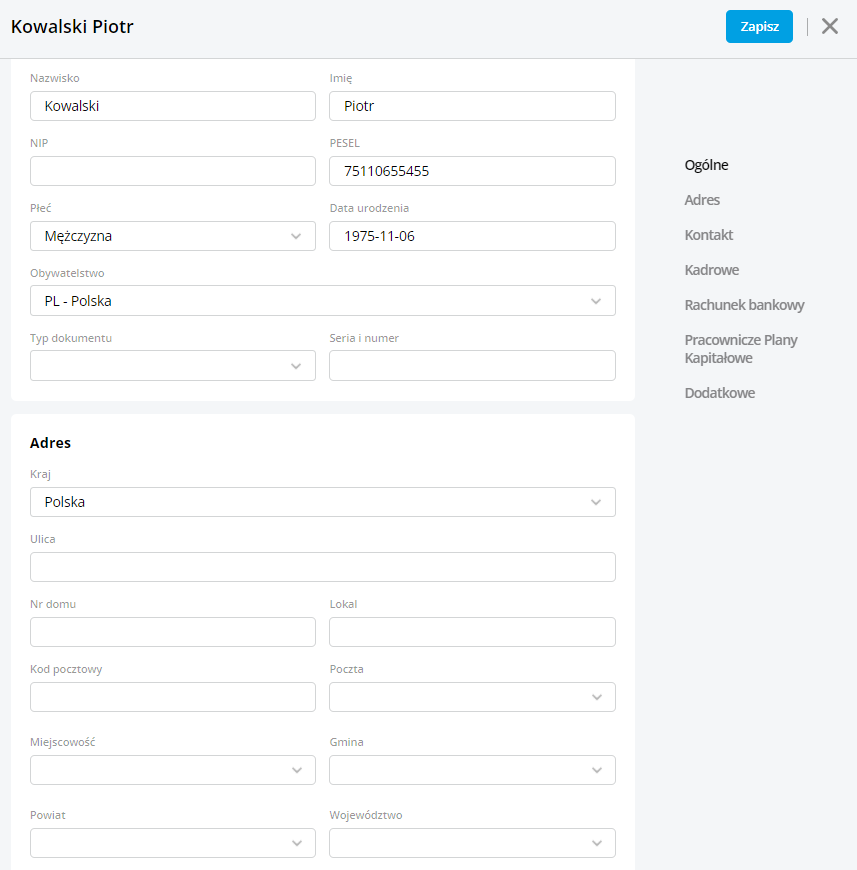Open the Poczta dropdown
Viewport: 857px width, 870px height.
472,697
